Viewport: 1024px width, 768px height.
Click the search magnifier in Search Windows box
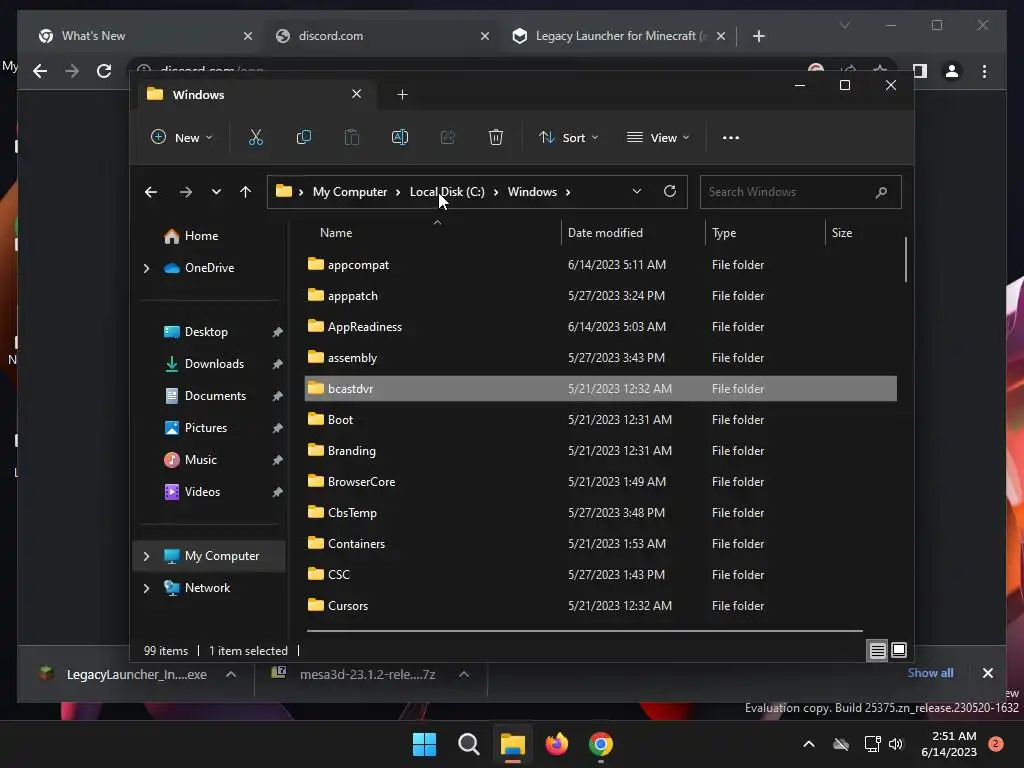click(x=881, y=192)
